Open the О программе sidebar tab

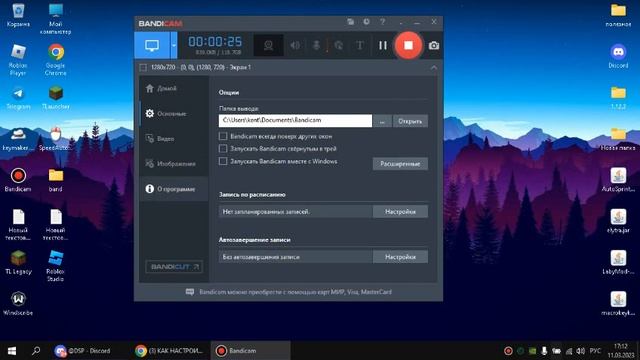click(x=173, y=189)
